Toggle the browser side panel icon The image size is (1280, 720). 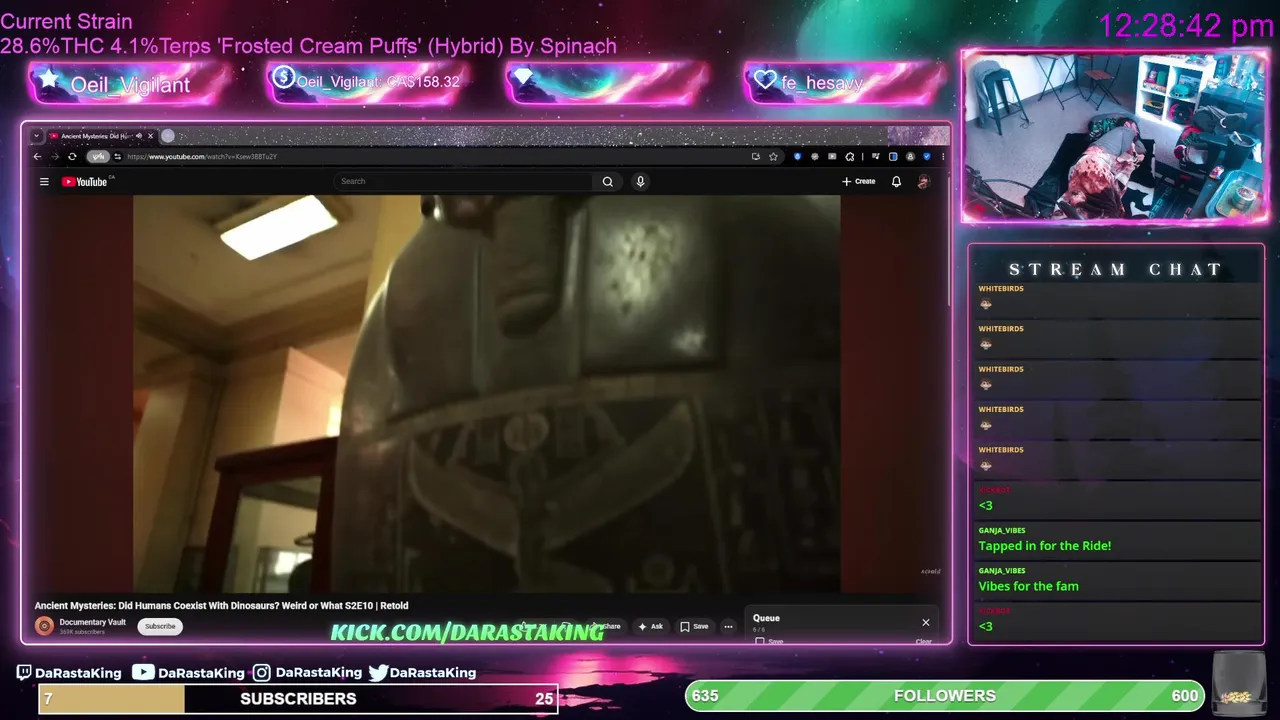(x=893, y=156)
